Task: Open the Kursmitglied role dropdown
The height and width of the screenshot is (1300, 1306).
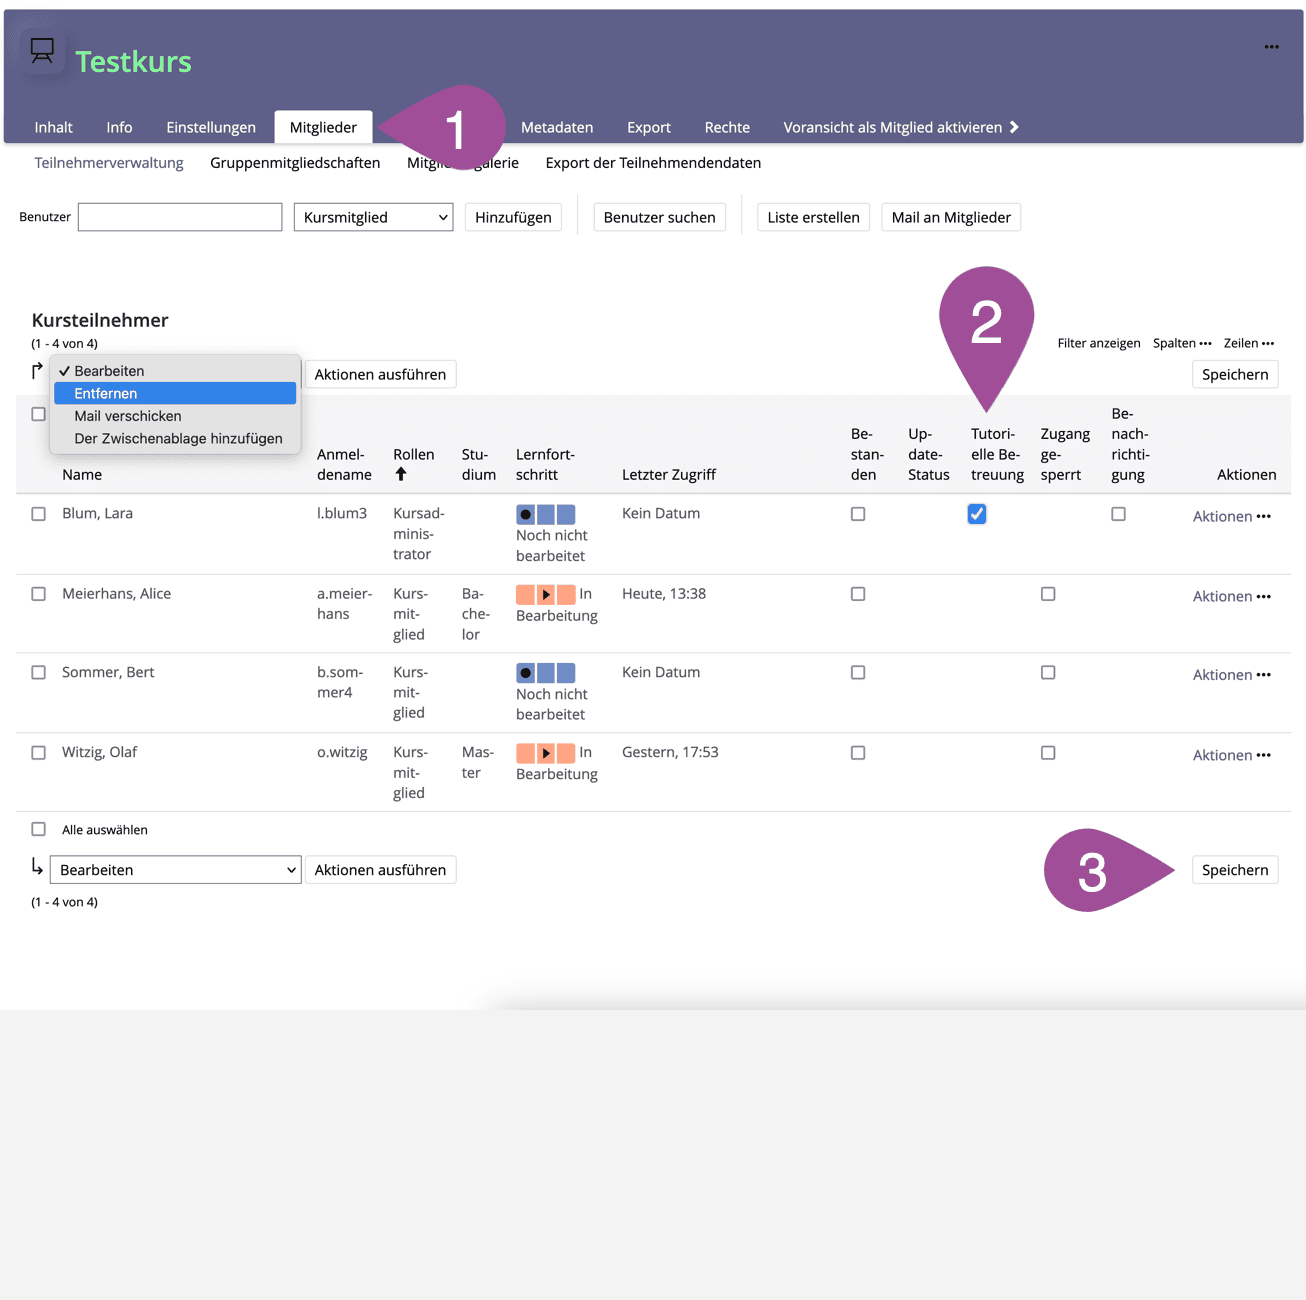Action: (x=373, y=217)
